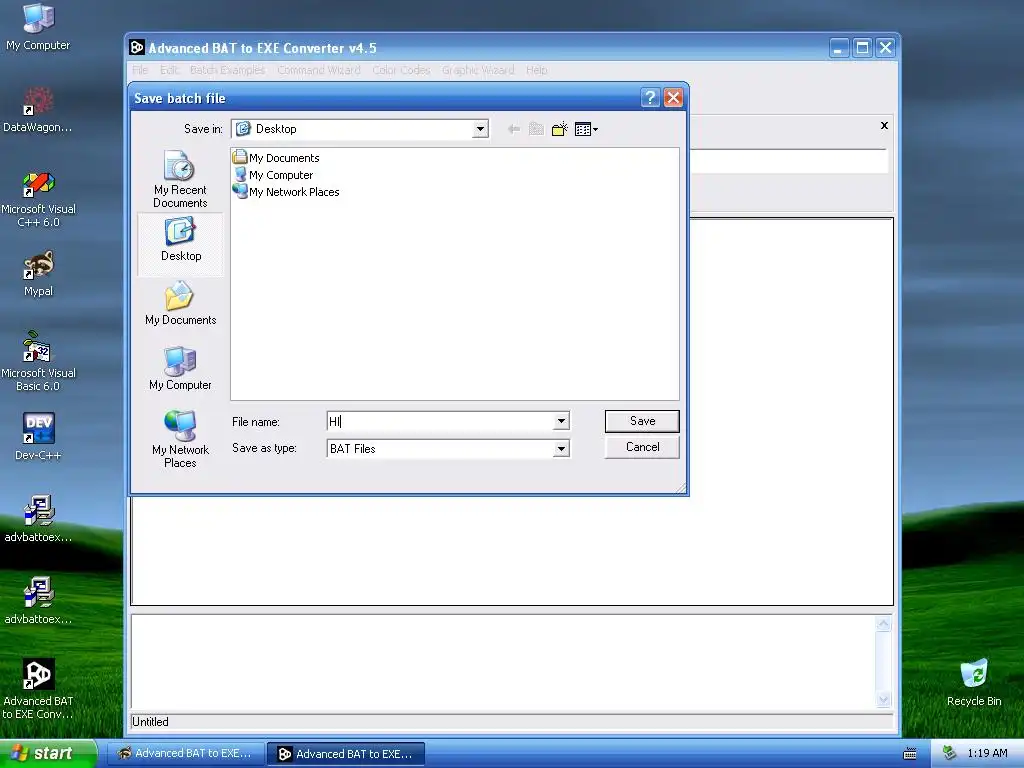Click the output pane scrollbar up arrow
This screenshot has width=1024, height=768.
point(884,624)
